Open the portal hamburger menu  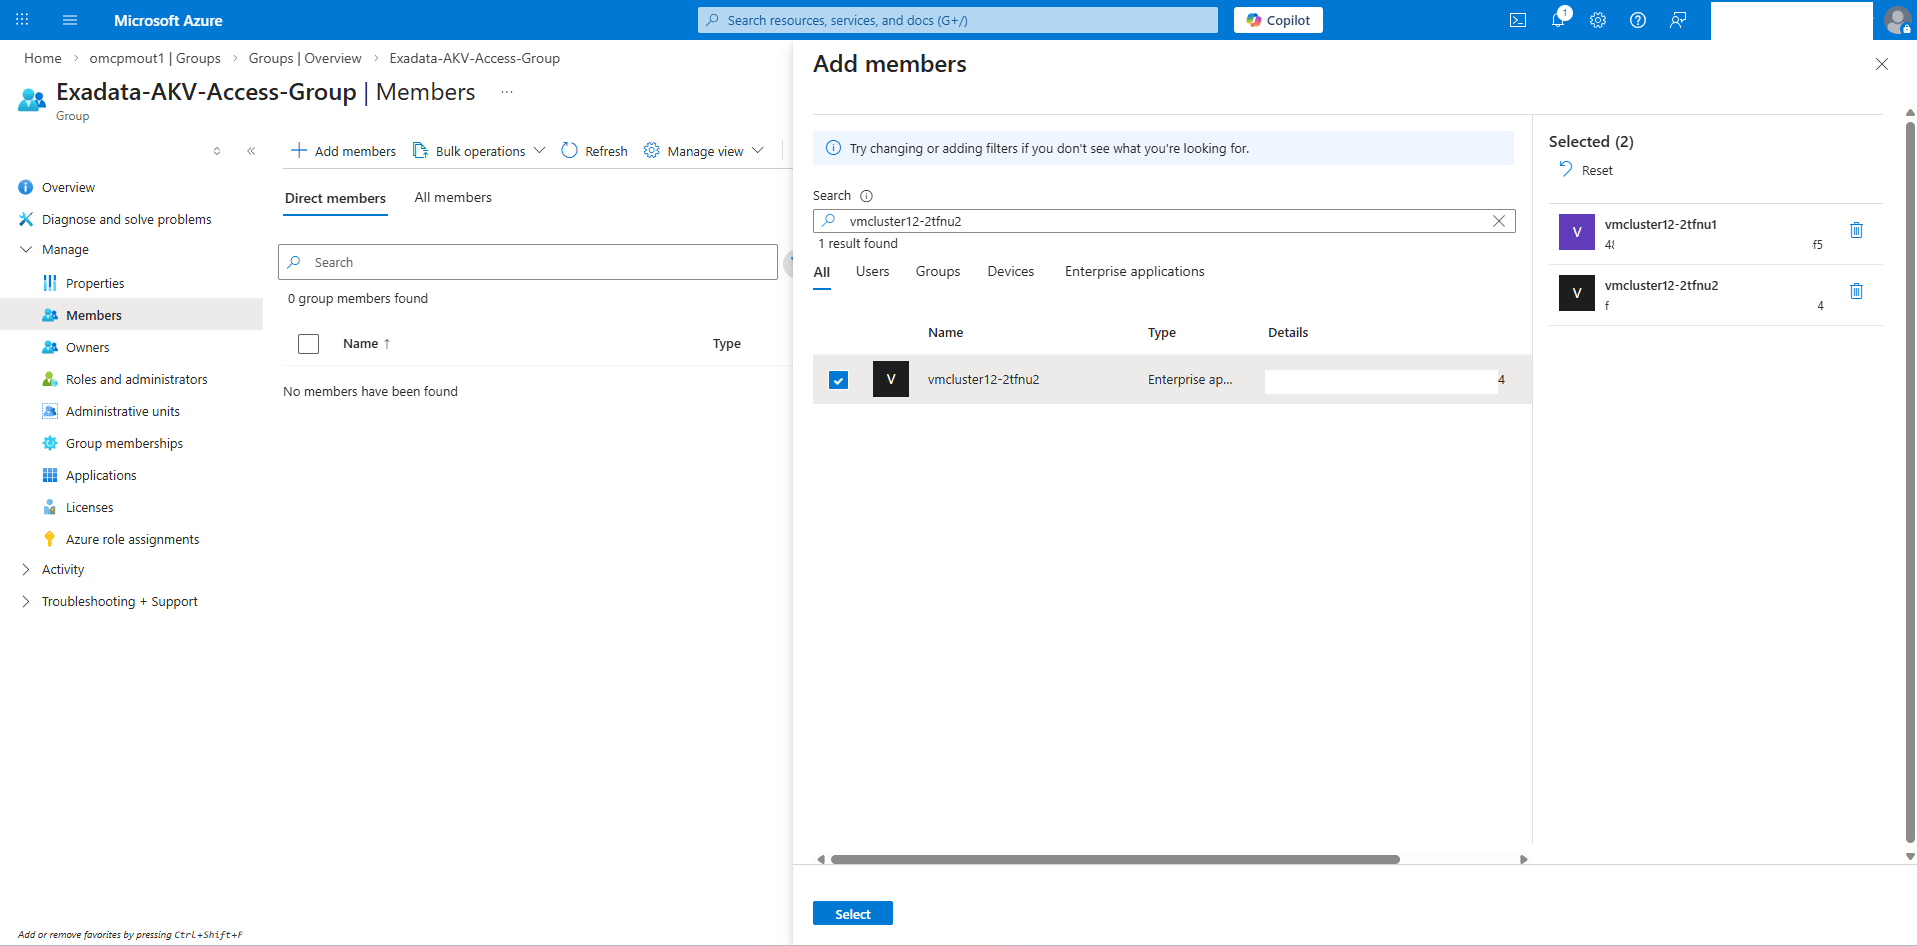click(x=69, y=20)
